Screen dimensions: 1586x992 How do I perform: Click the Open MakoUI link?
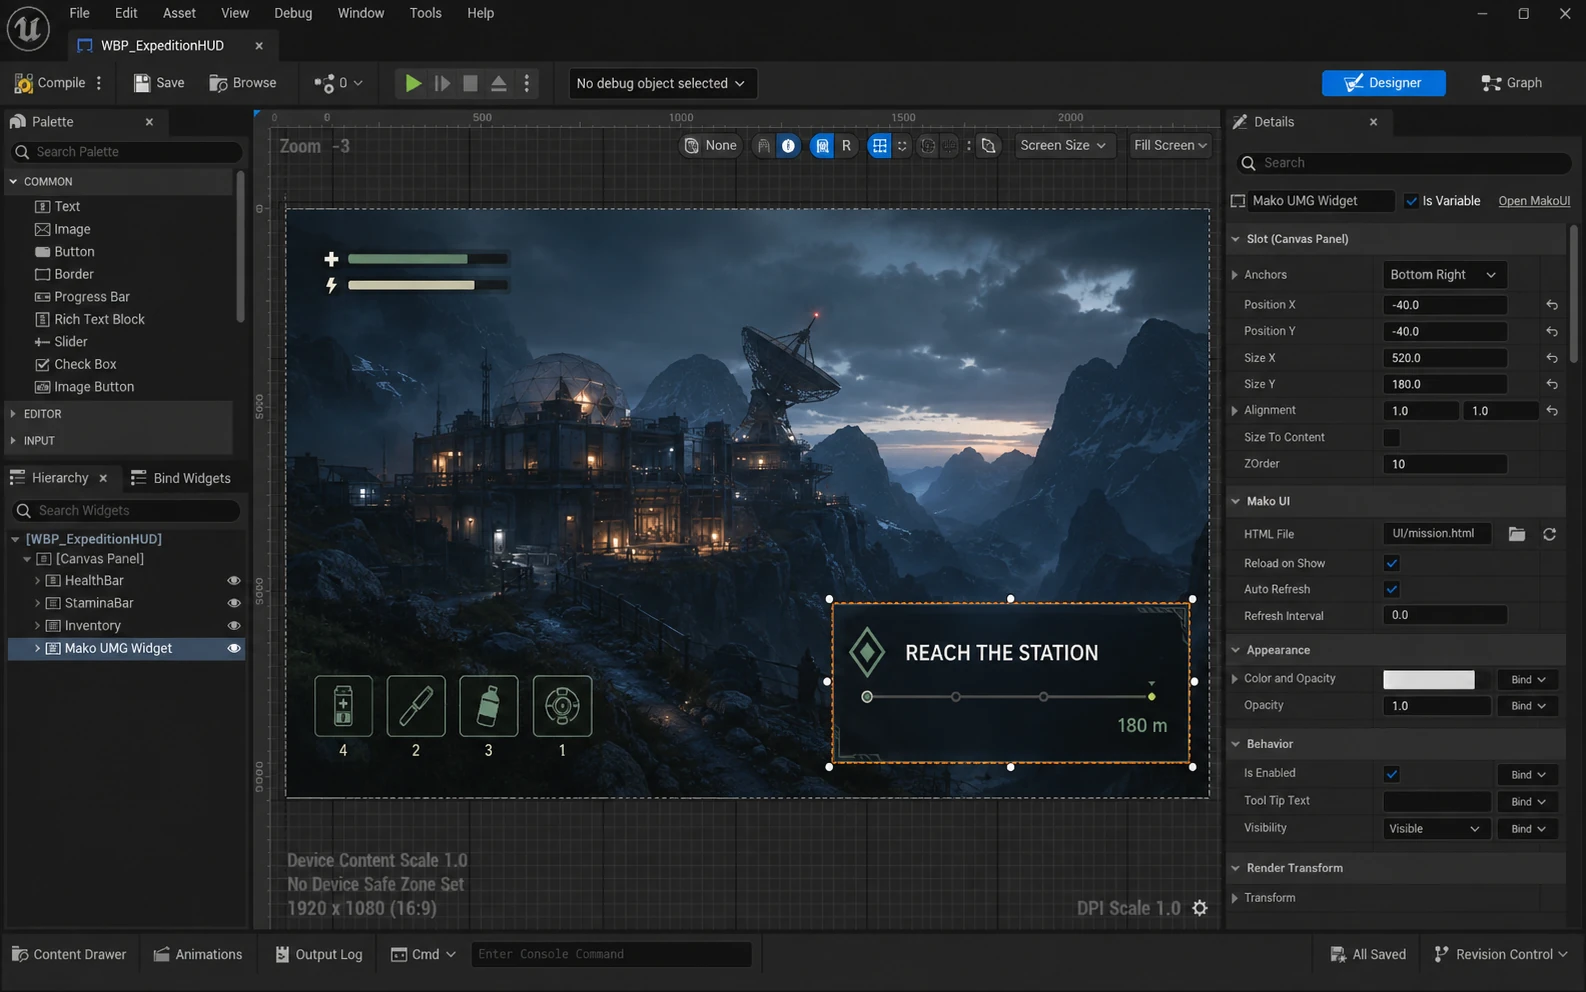(x=1534, y=201)
